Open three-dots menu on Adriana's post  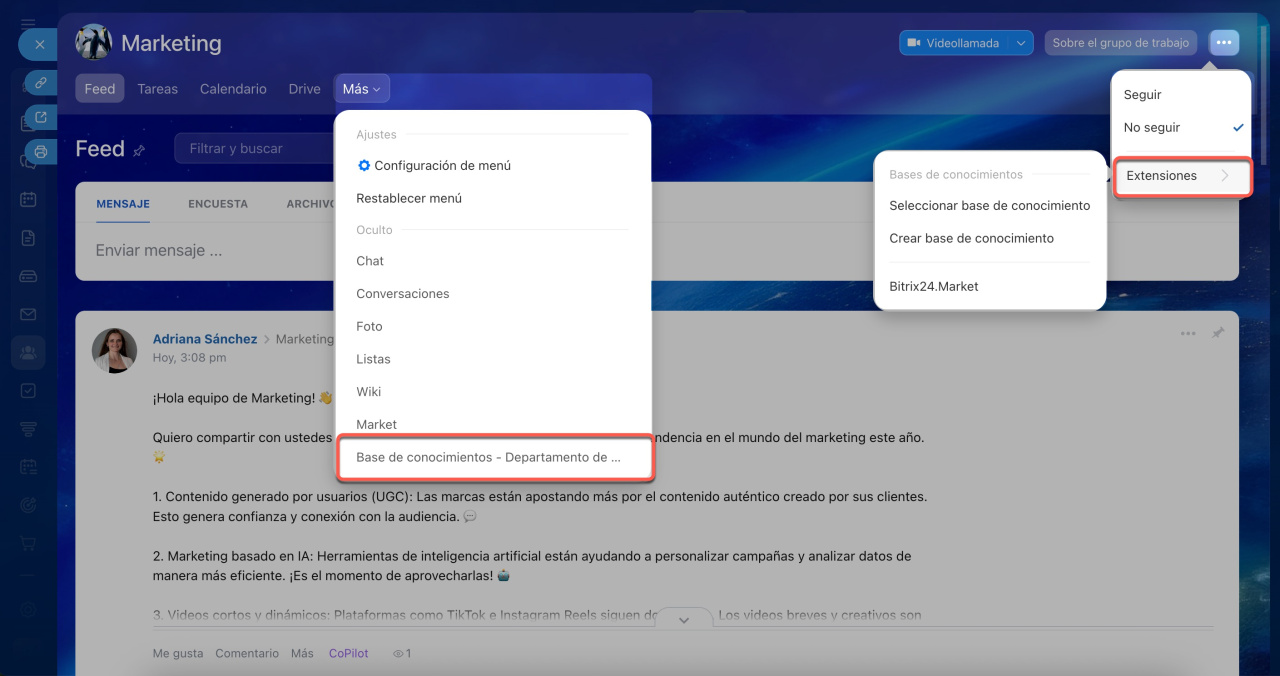pyautogui.click(x=1187, y=333)
